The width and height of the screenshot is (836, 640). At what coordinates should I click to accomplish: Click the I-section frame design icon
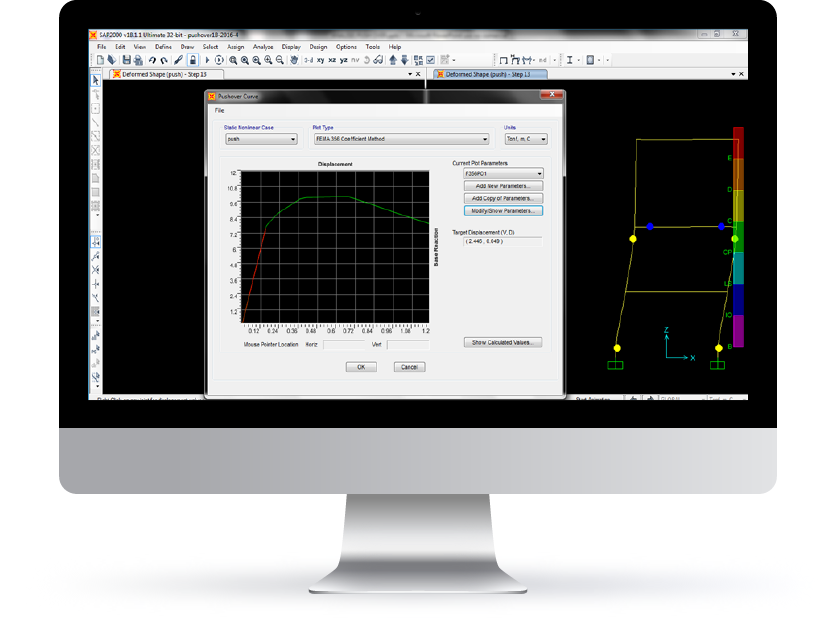point(569,60)
